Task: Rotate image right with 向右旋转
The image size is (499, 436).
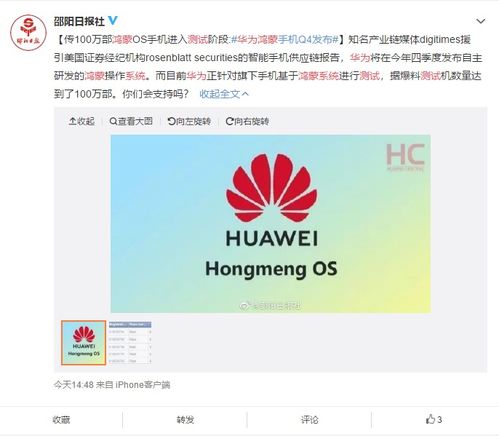Action: tap(247, 121)
